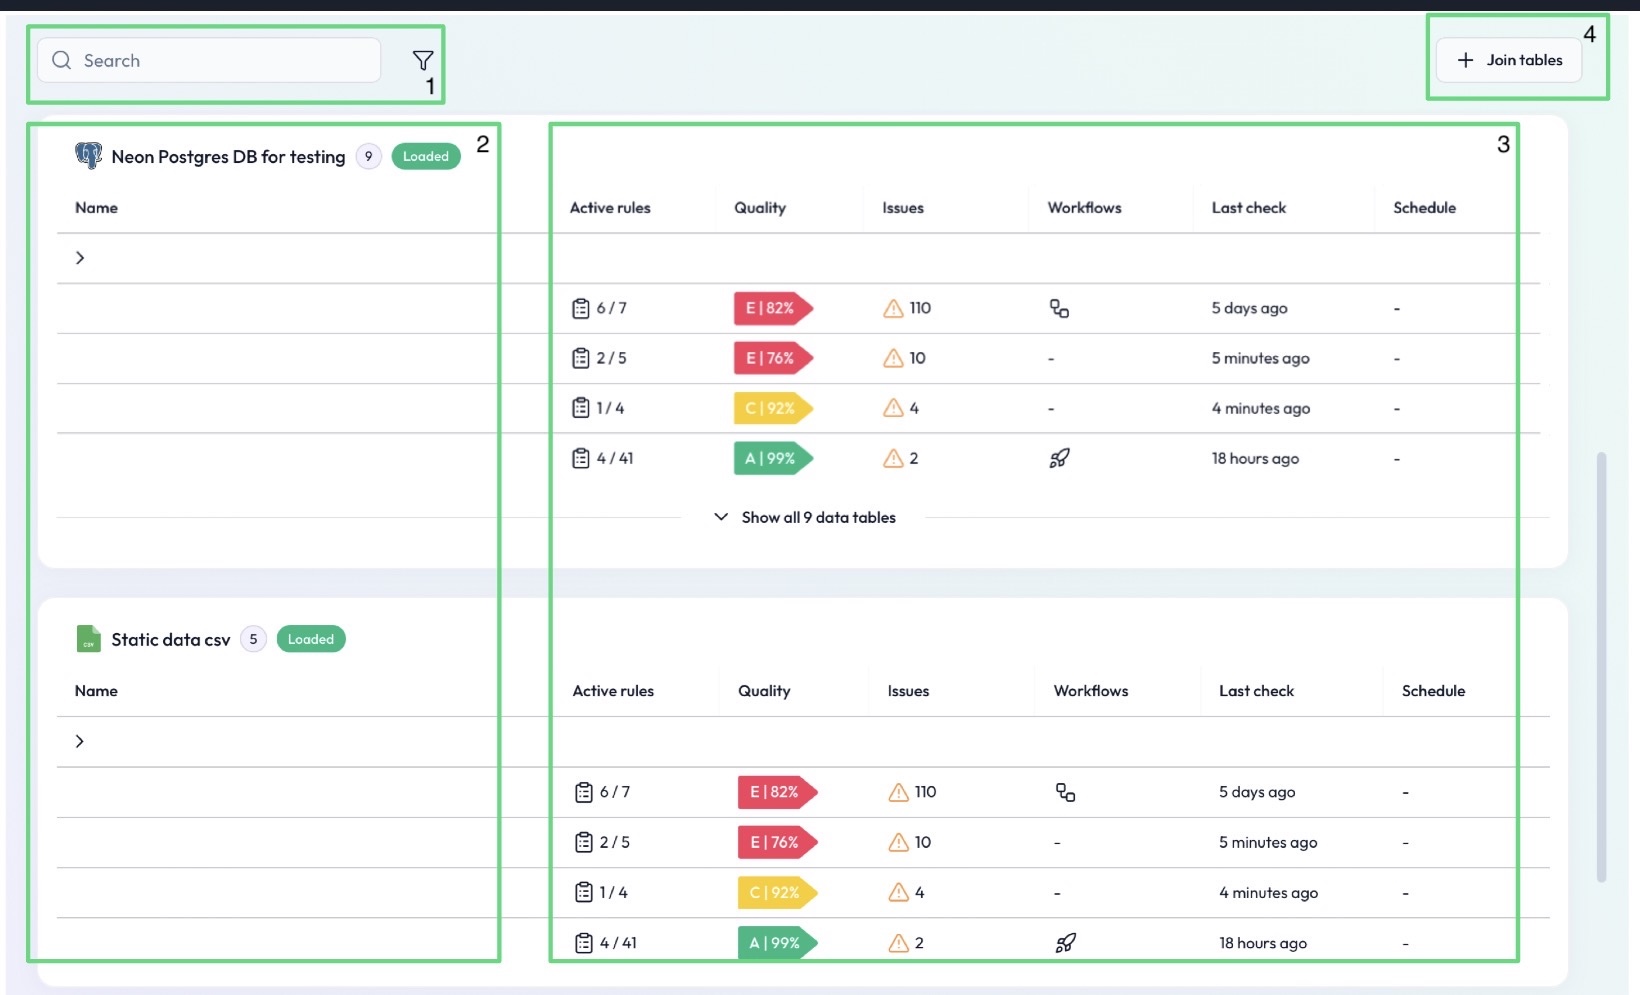The width and height of the screenshot is (1640, 995).
Task: Click the Neon Postgres elephant icon
Action: (x=88, y=156)
